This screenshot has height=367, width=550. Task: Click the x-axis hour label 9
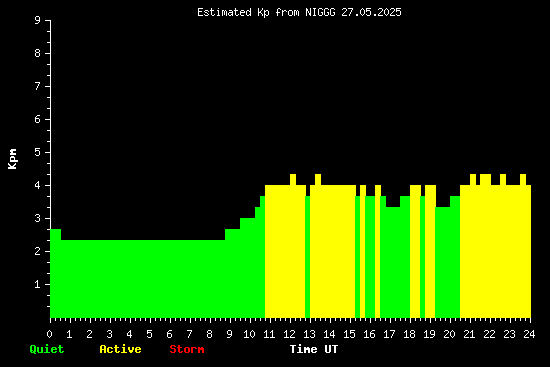[x=229, y=334]
